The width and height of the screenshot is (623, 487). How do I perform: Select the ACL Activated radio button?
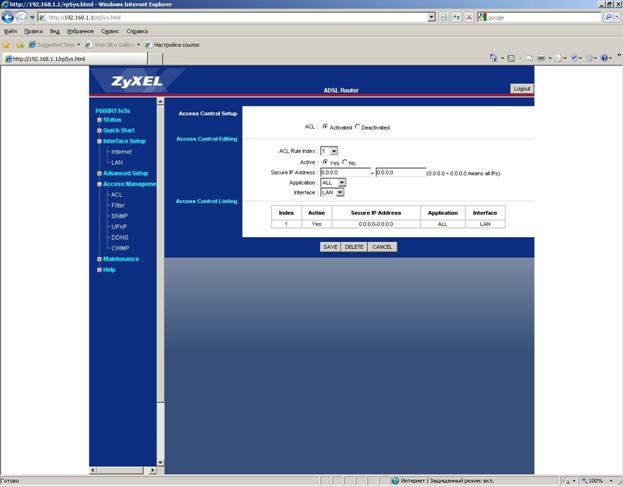(325, 127)
